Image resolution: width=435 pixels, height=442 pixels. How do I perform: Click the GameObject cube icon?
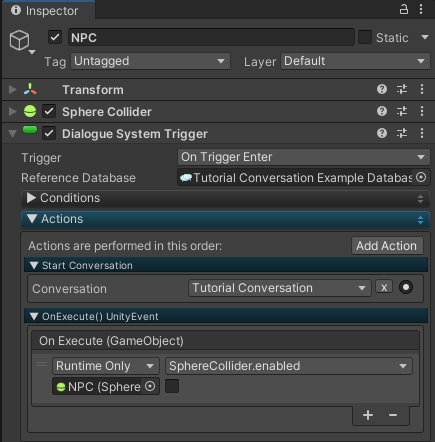[x=19, y=40]
